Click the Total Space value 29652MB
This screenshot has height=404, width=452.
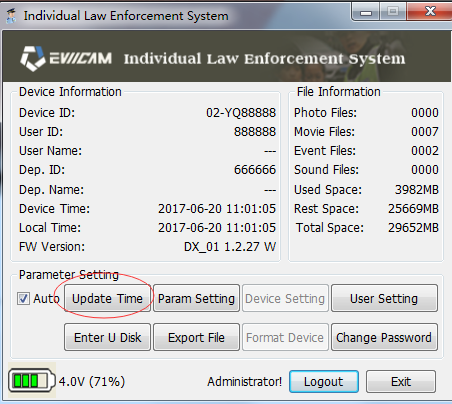pos(413,228)
